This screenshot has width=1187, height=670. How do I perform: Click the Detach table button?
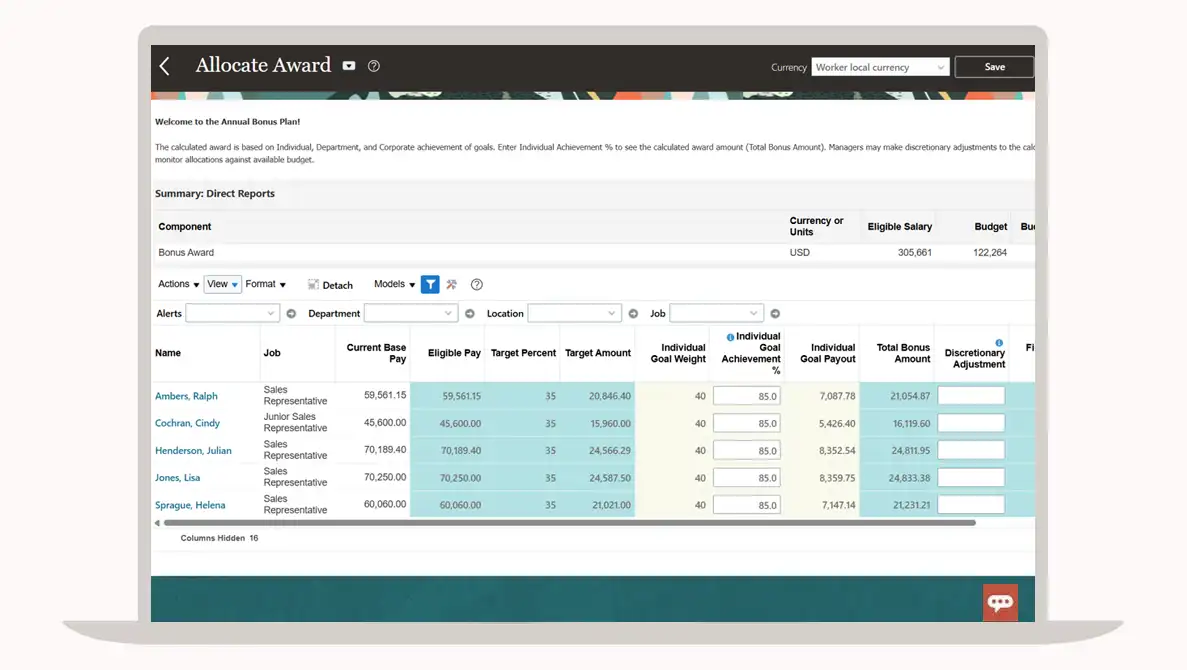click(330, 285)
